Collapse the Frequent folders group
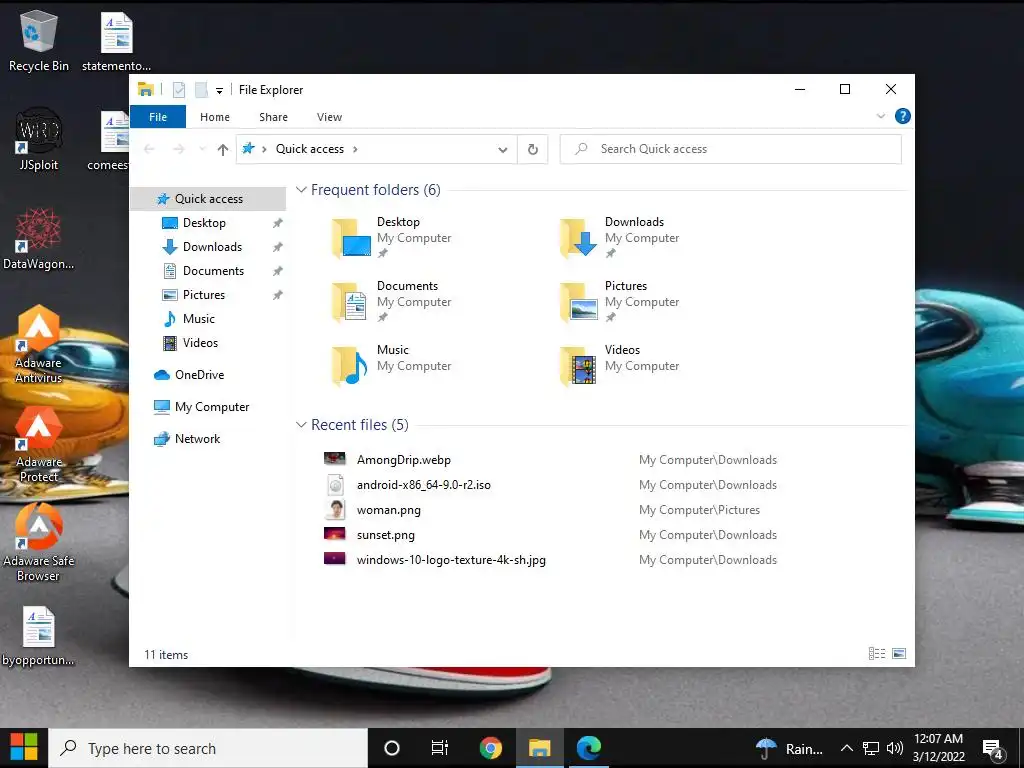1024x768 pixels. (x=301, y=190)
